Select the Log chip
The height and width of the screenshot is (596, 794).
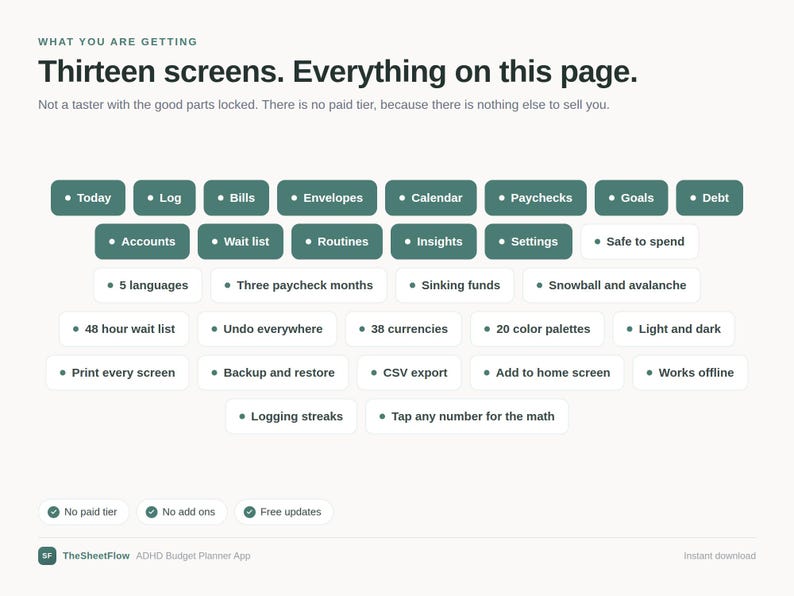pos(164,197)
